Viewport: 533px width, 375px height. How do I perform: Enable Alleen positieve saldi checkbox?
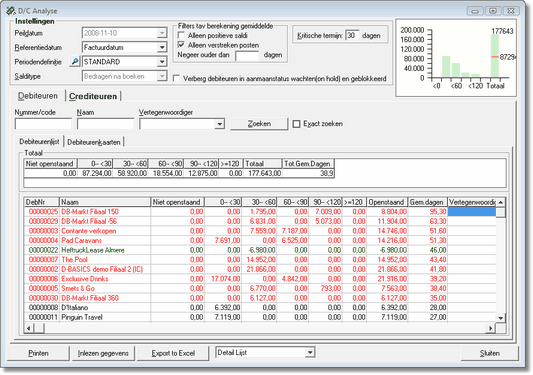[x=181, y=35]
